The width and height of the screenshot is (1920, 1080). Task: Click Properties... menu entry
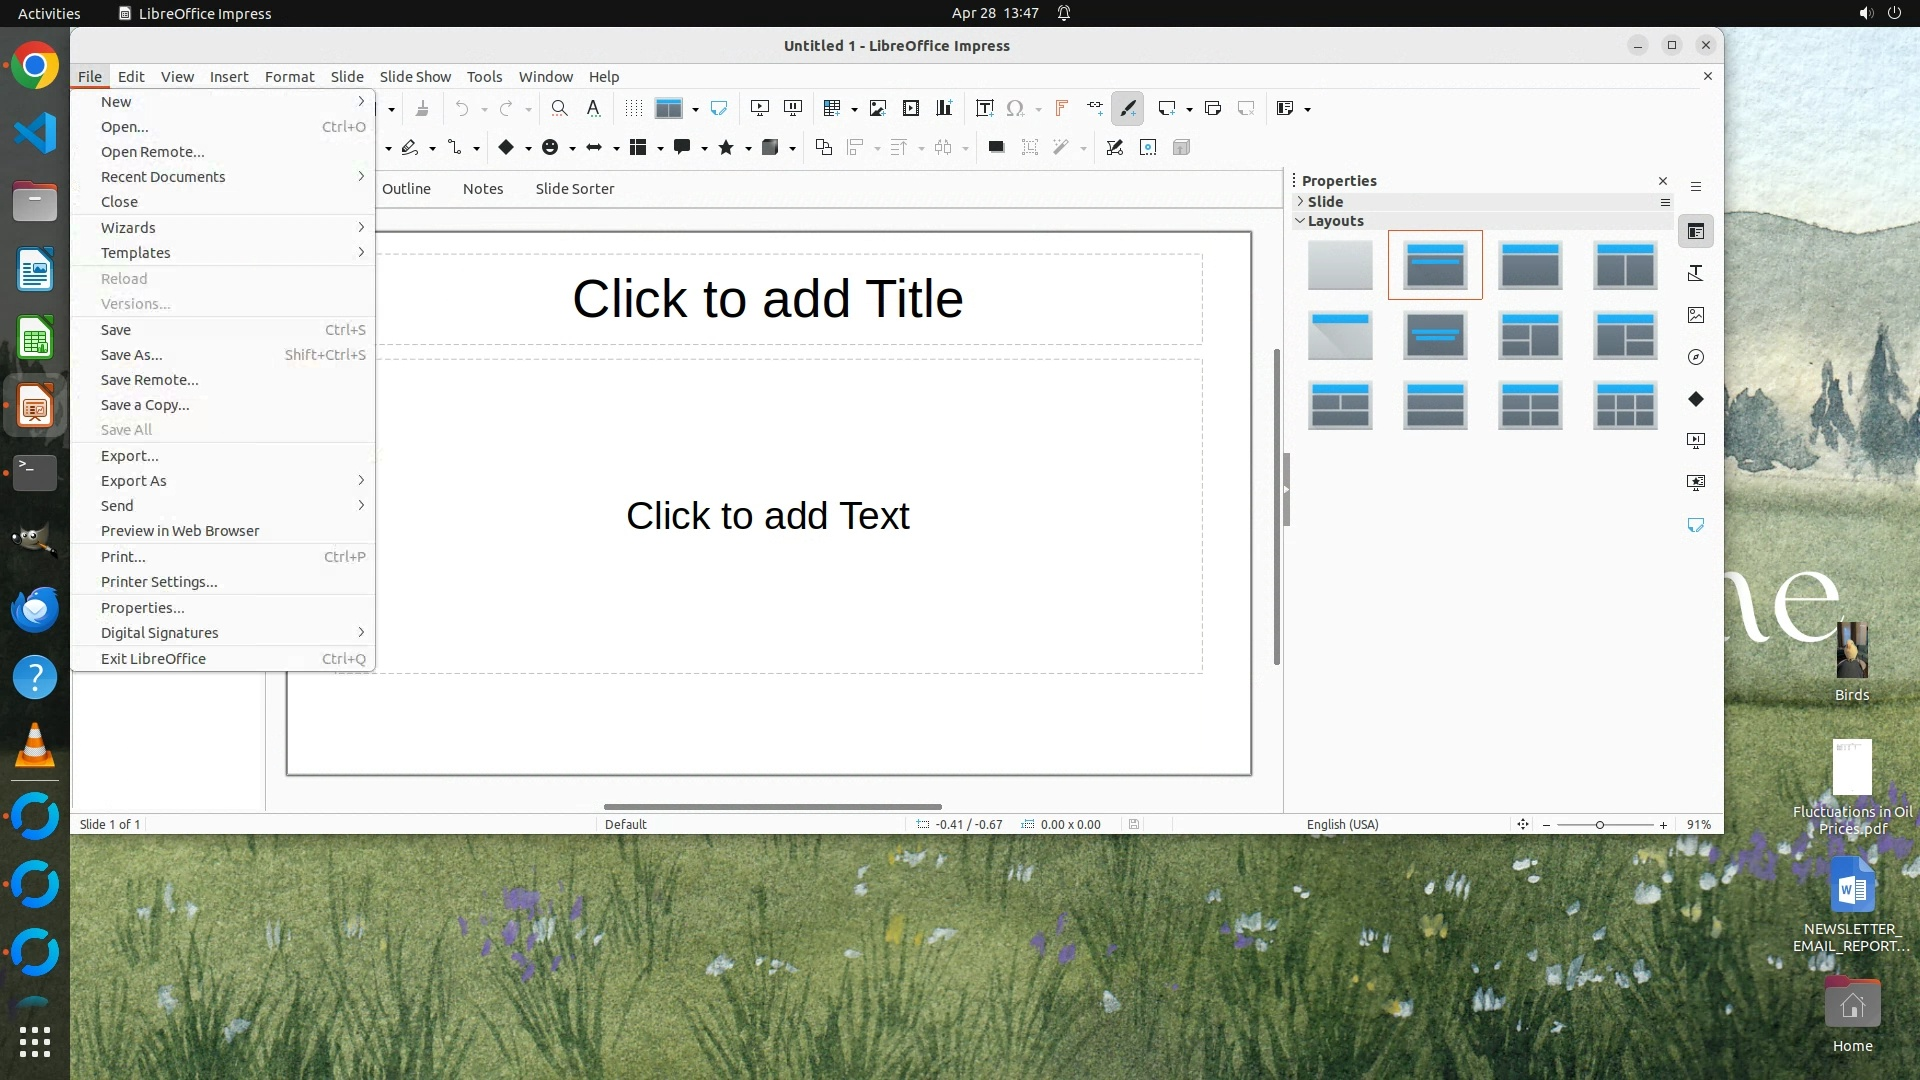pos(142,607)
